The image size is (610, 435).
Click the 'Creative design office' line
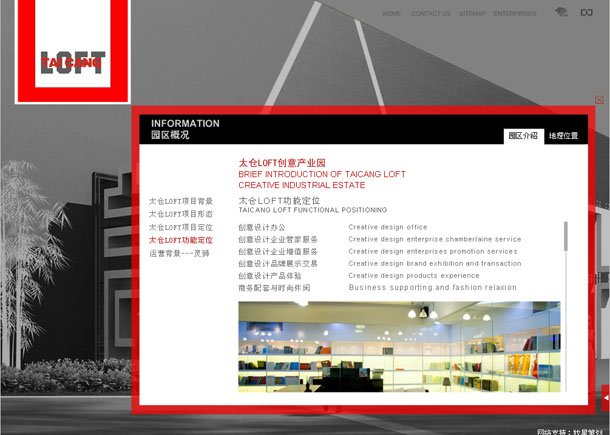[387, 227]
